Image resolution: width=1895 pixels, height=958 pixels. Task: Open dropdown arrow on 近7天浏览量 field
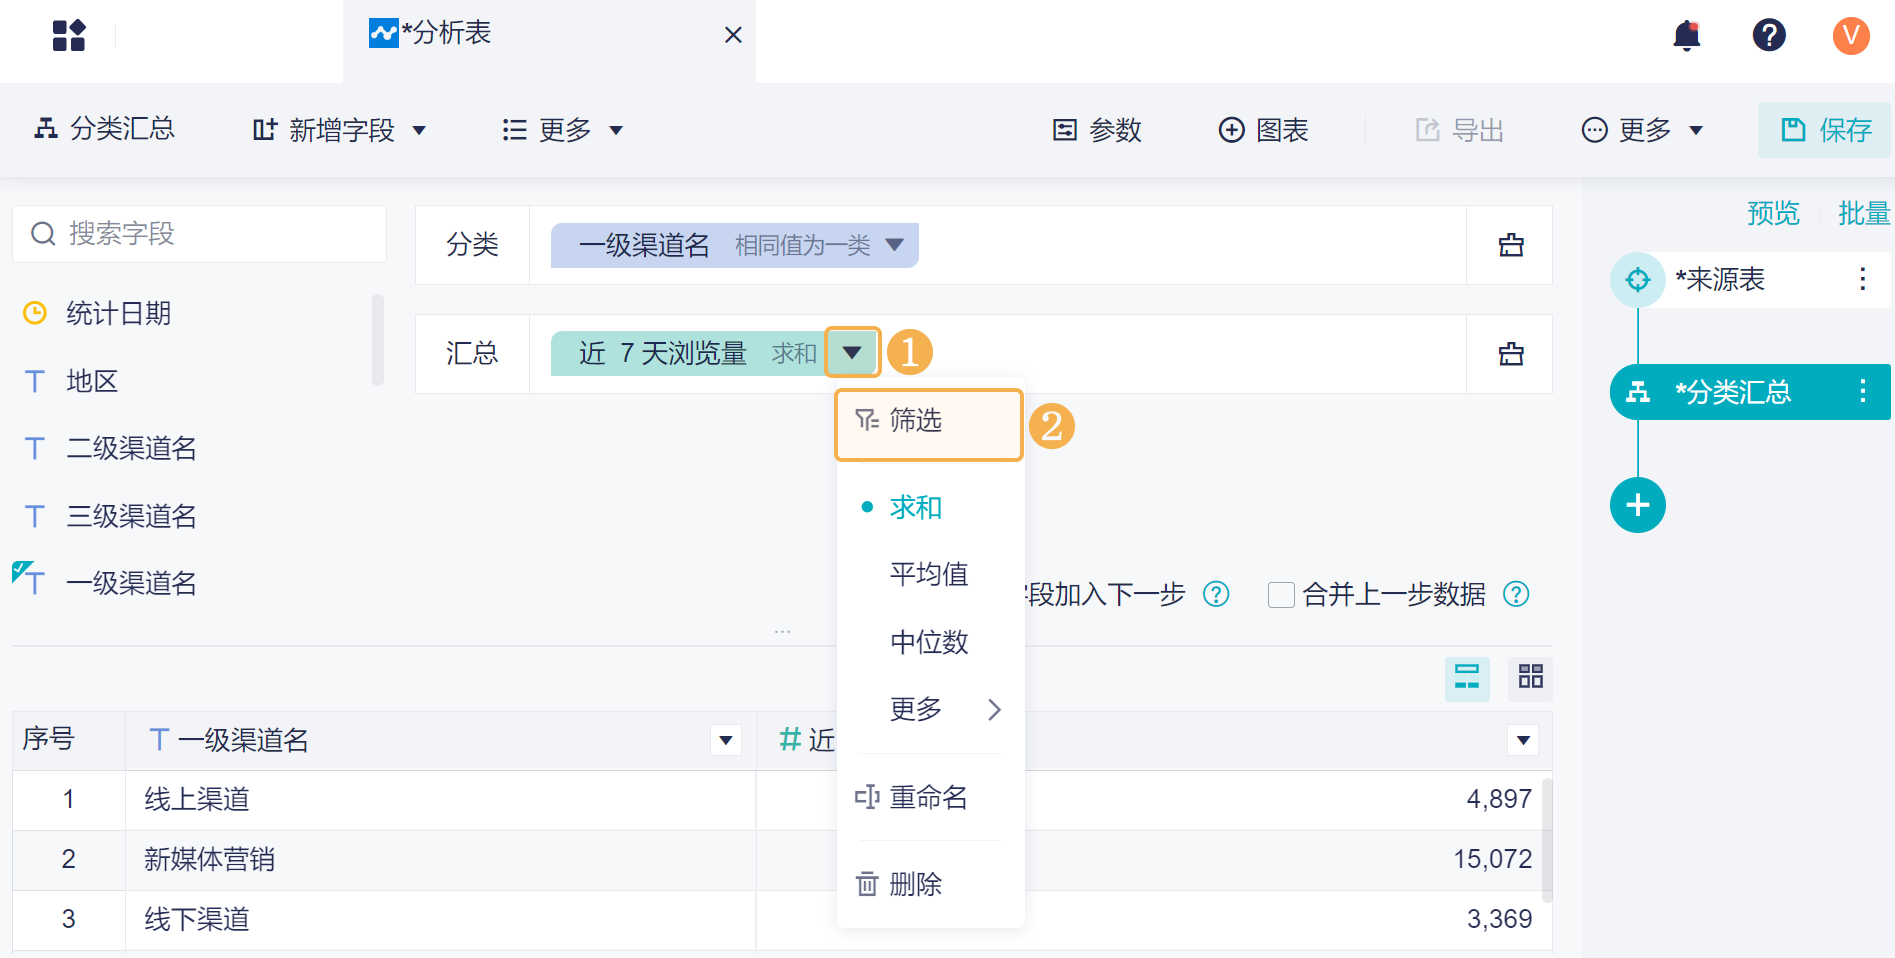click(x=852, y=352)
